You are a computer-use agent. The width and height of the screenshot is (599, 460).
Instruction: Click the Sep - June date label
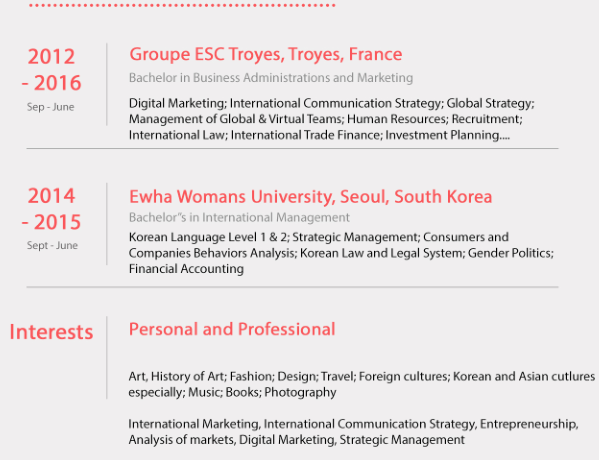click(x=50, y=107)
